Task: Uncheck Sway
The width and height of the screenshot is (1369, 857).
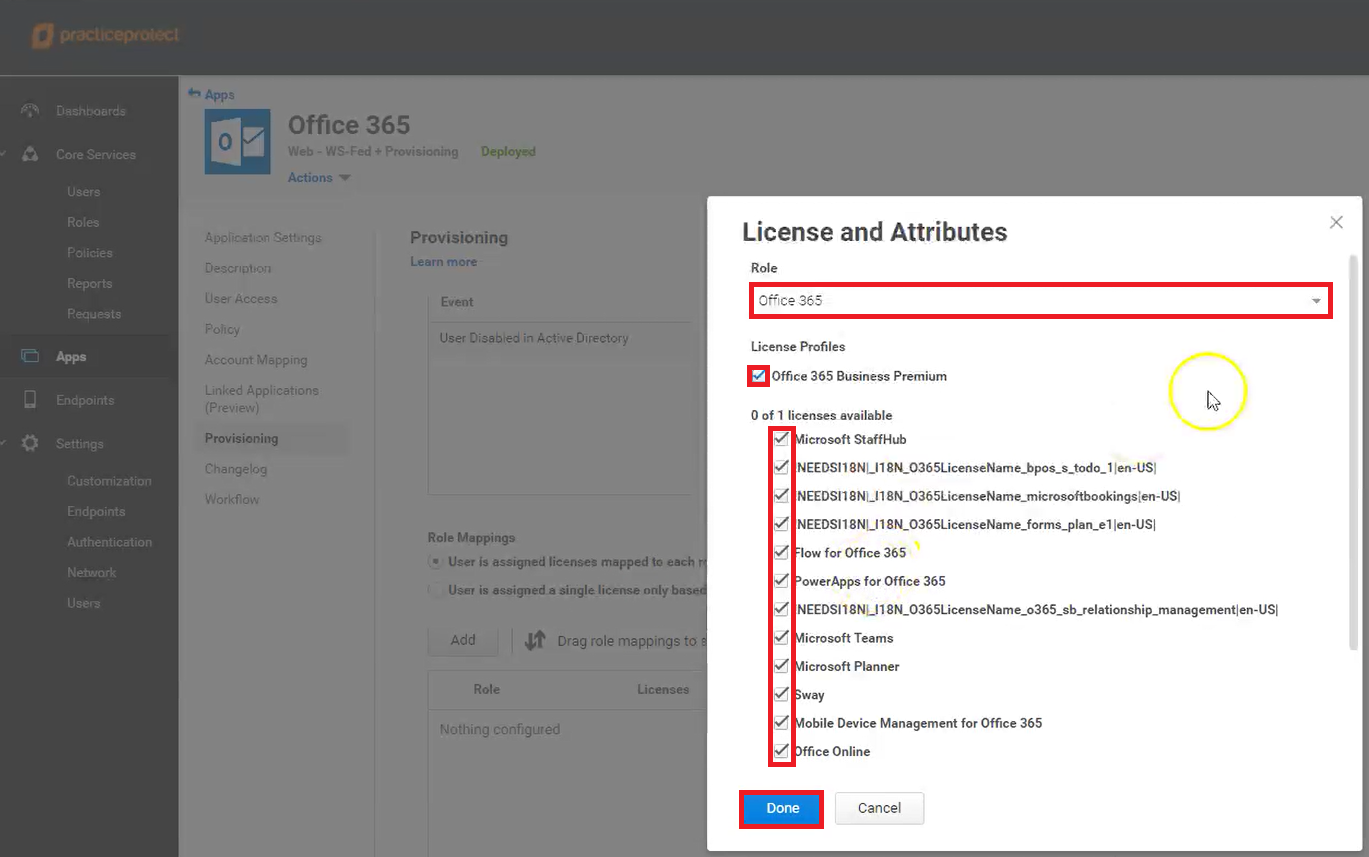Action: (x=781, y=694)
